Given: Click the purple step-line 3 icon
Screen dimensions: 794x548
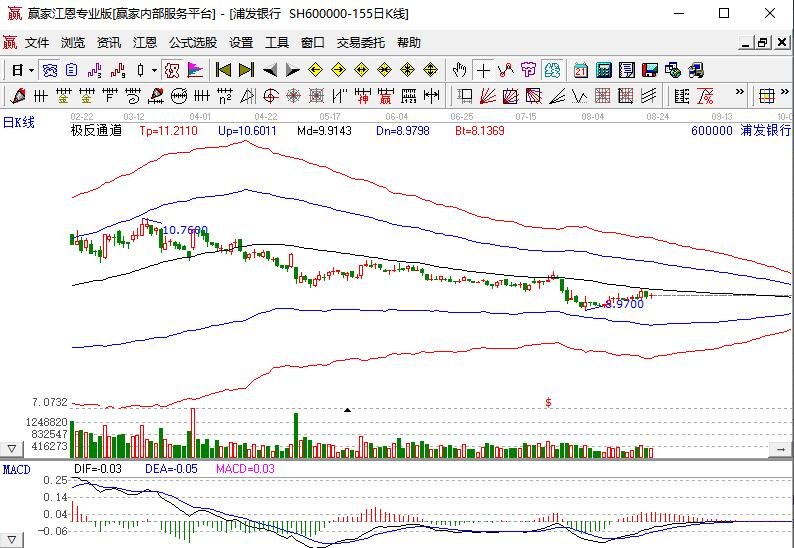Looking at the screenshot, I should coord(95,70).
